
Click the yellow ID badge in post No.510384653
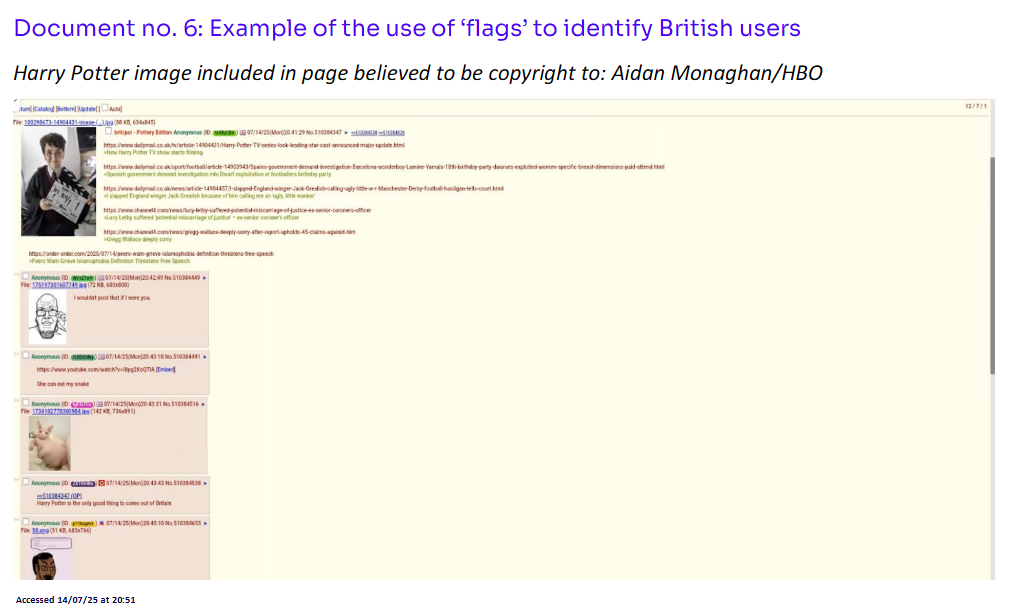pos(83,523)
